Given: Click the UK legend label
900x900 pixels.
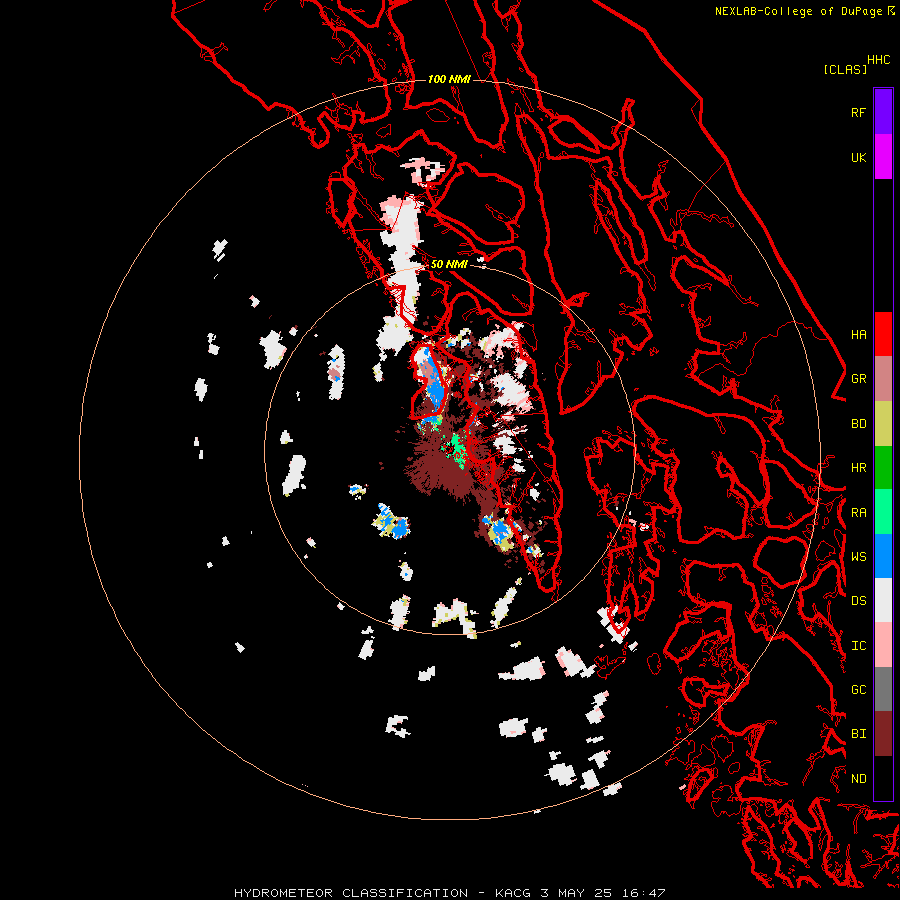Looking at the screenshot, I should pos(858,157).
